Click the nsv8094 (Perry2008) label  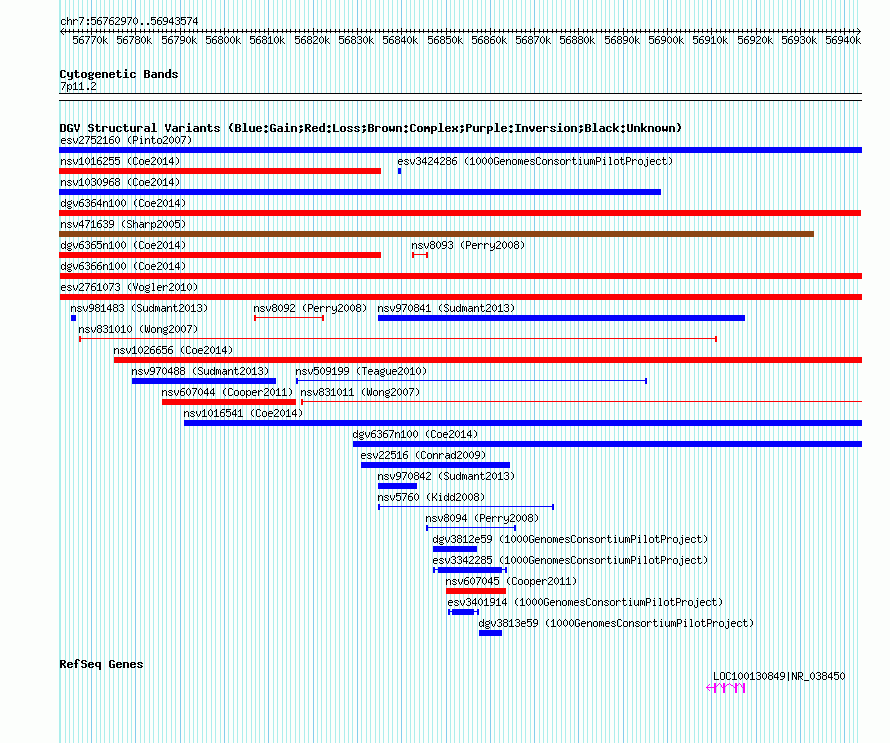coord(482,518)
